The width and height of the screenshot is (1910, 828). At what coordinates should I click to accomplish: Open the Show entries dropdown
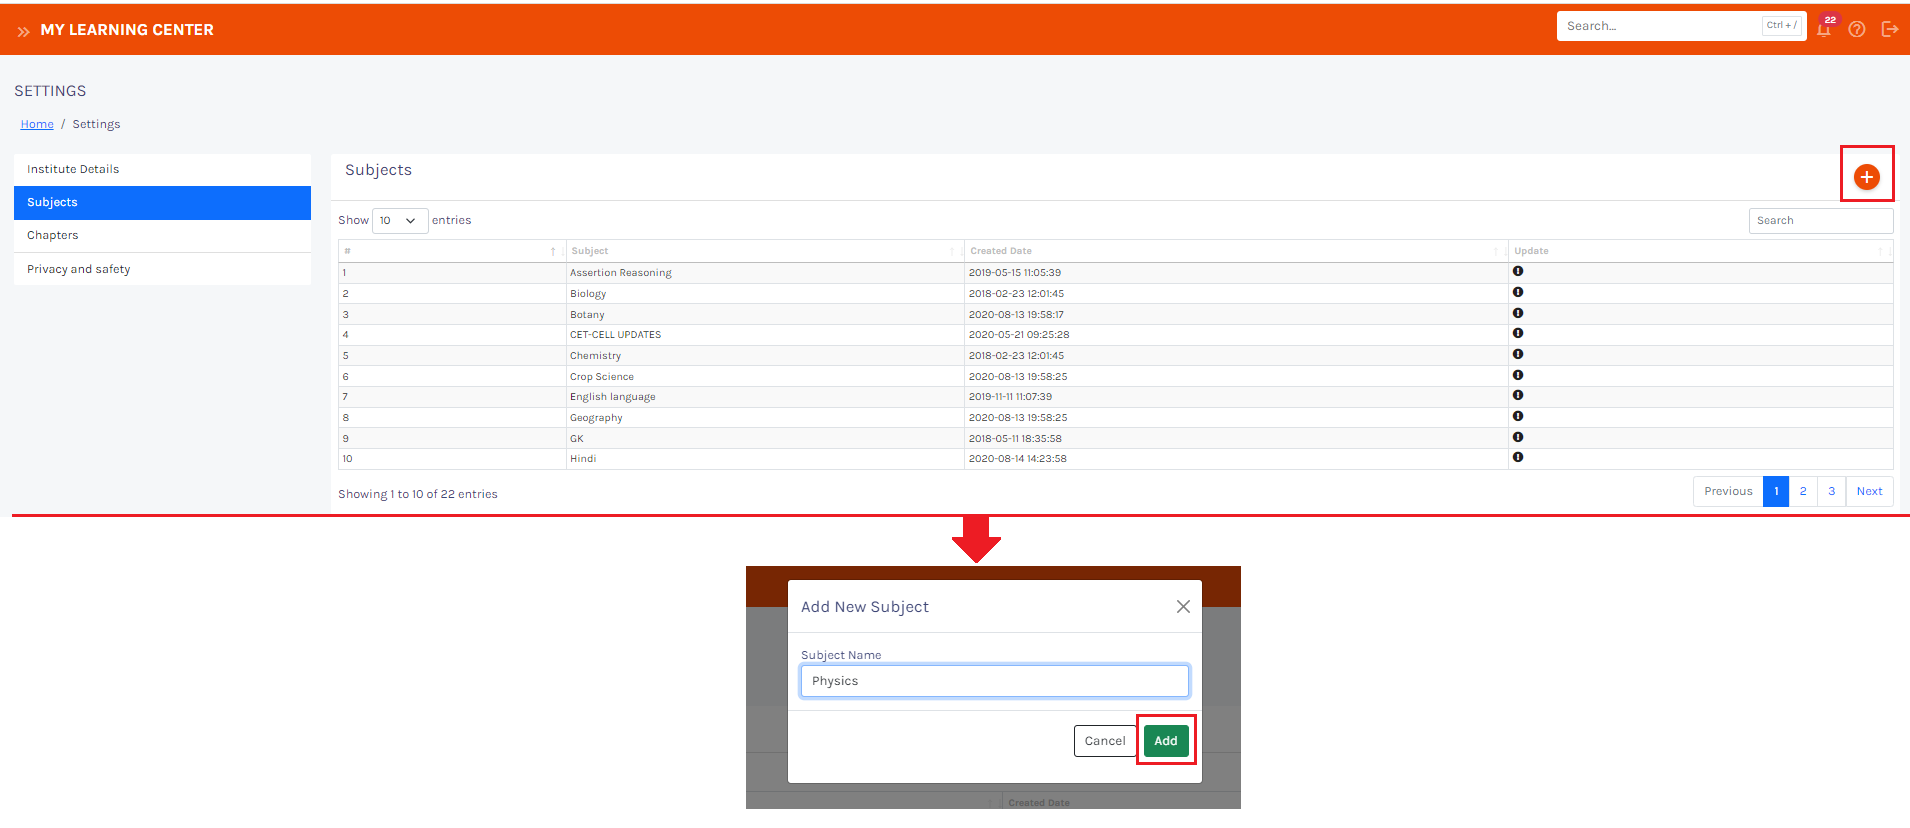point(399,221)
